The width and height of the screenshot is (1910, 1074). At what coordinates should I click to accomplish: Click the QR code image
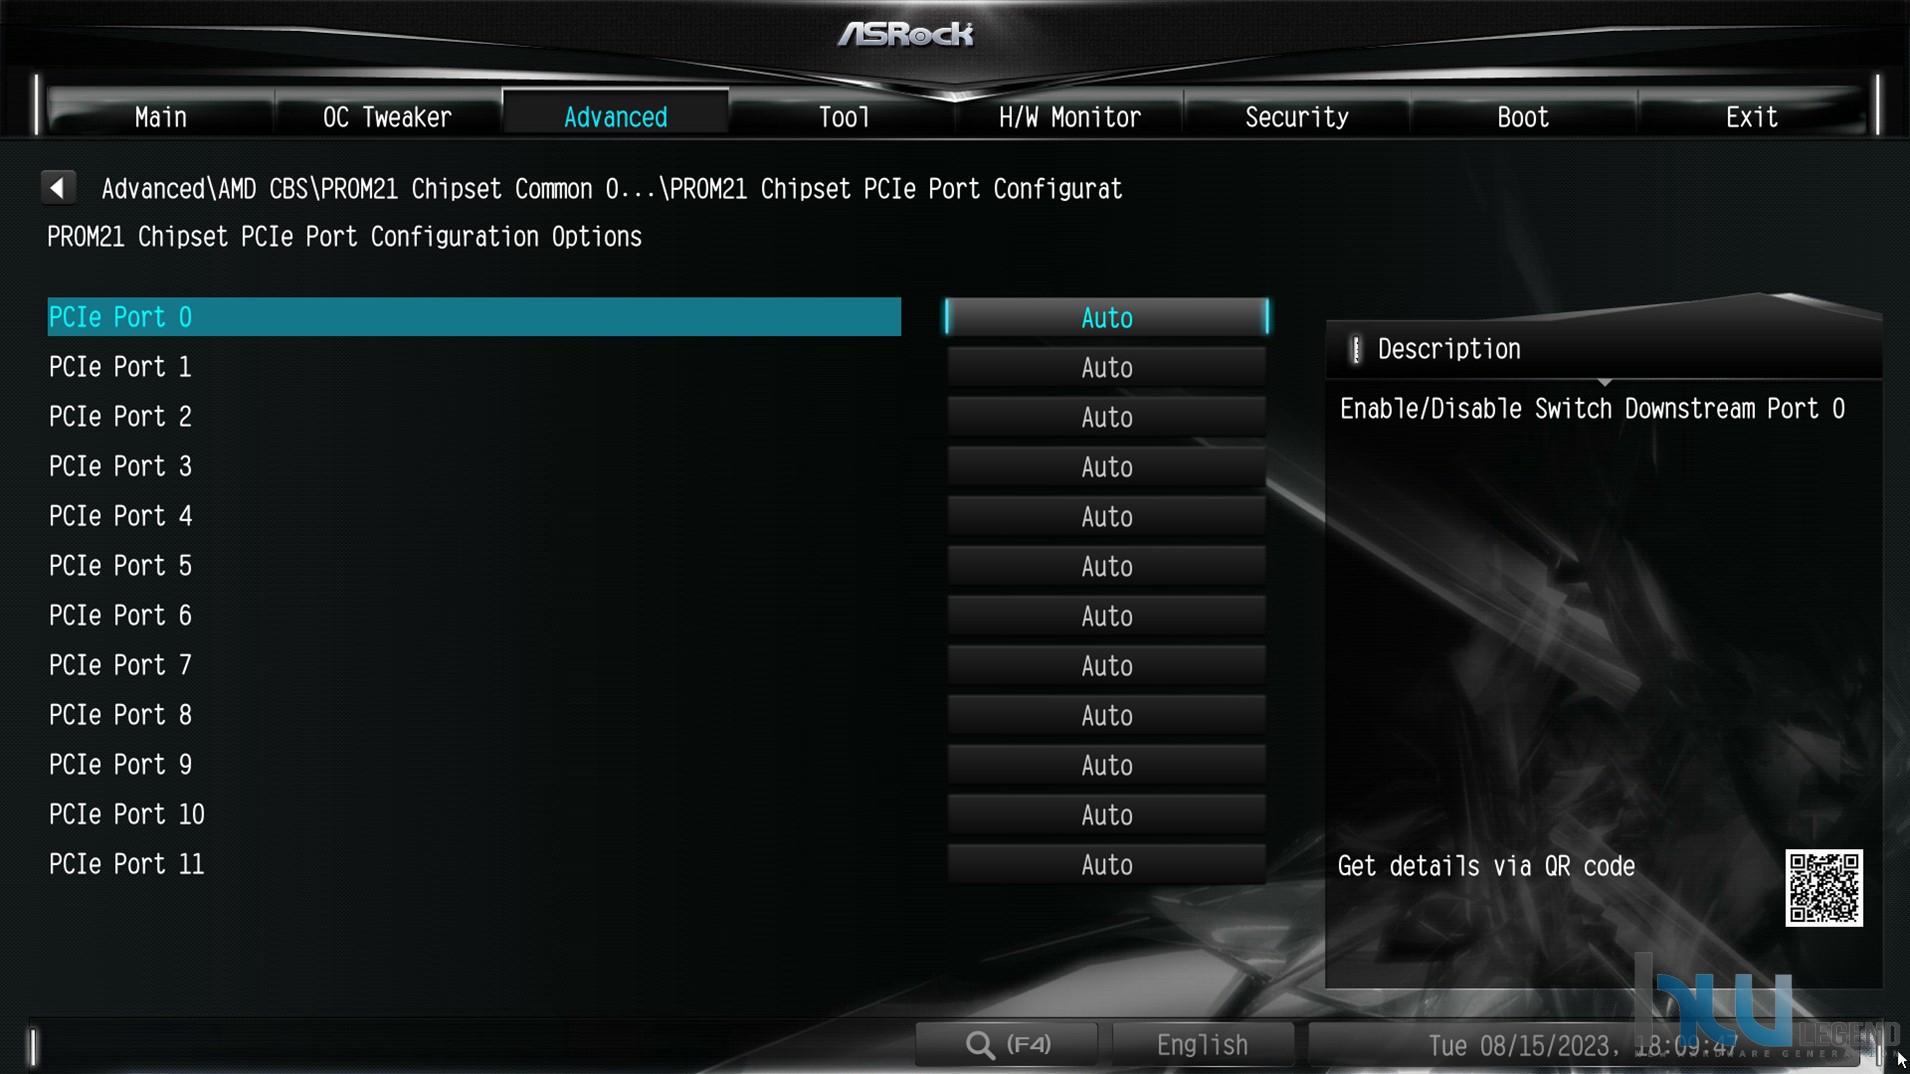tap(1824, 888)
